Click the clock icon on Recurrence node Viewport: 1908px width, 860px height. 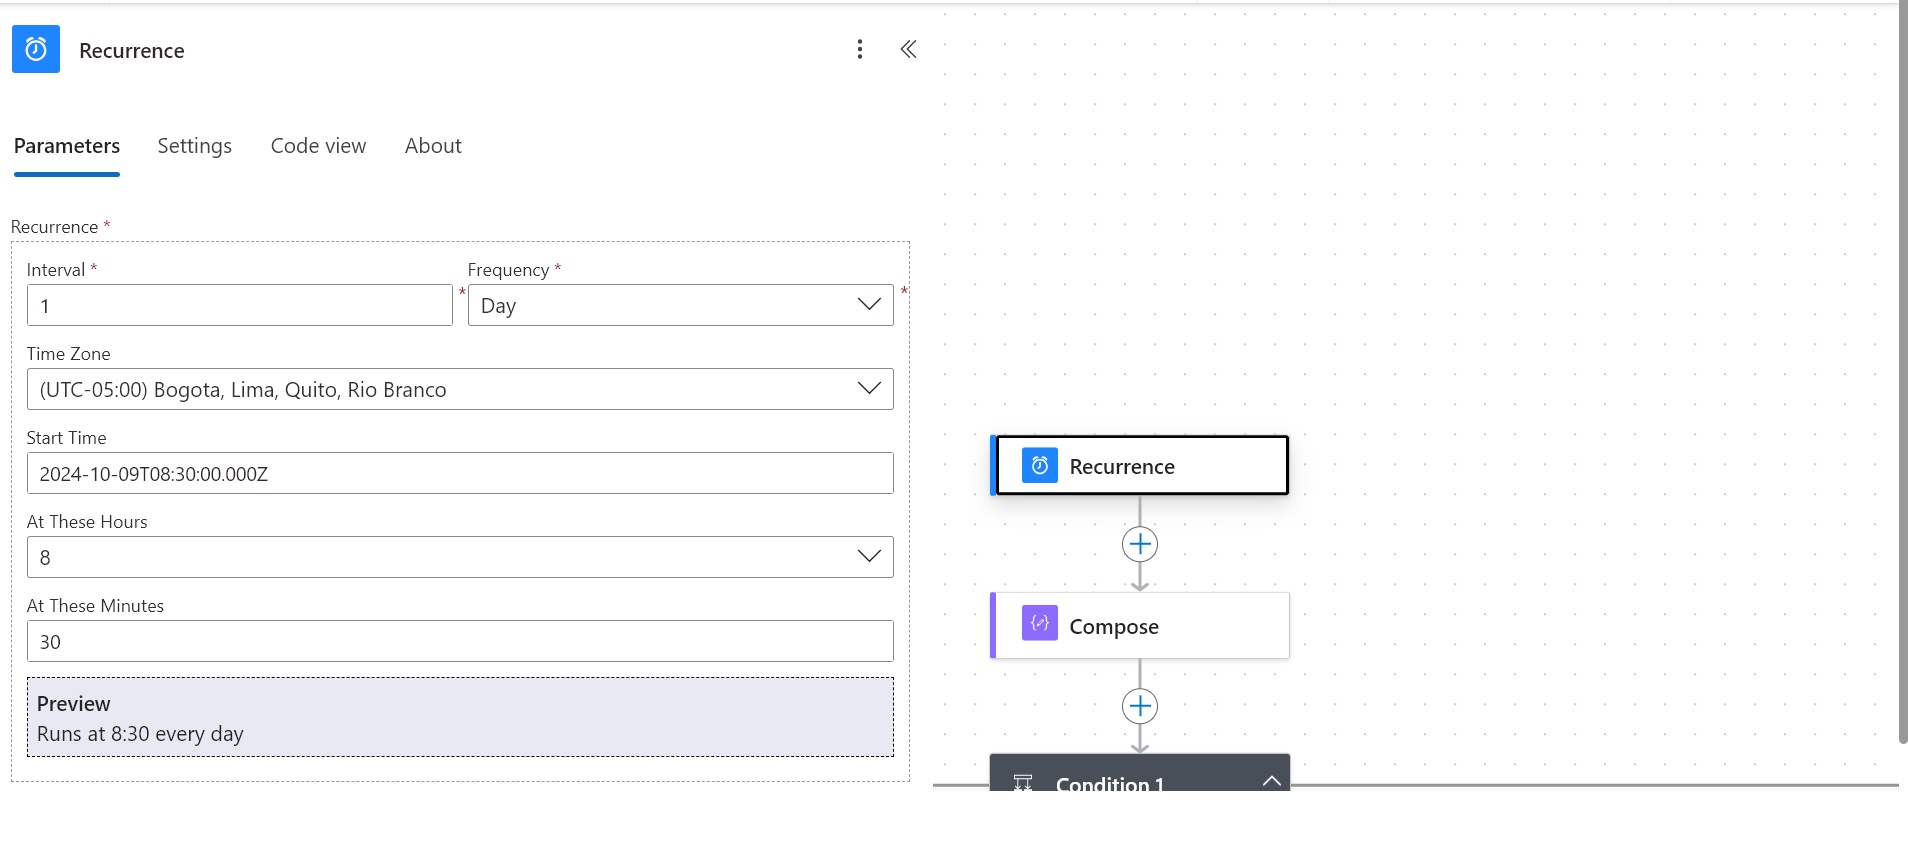1040,466
